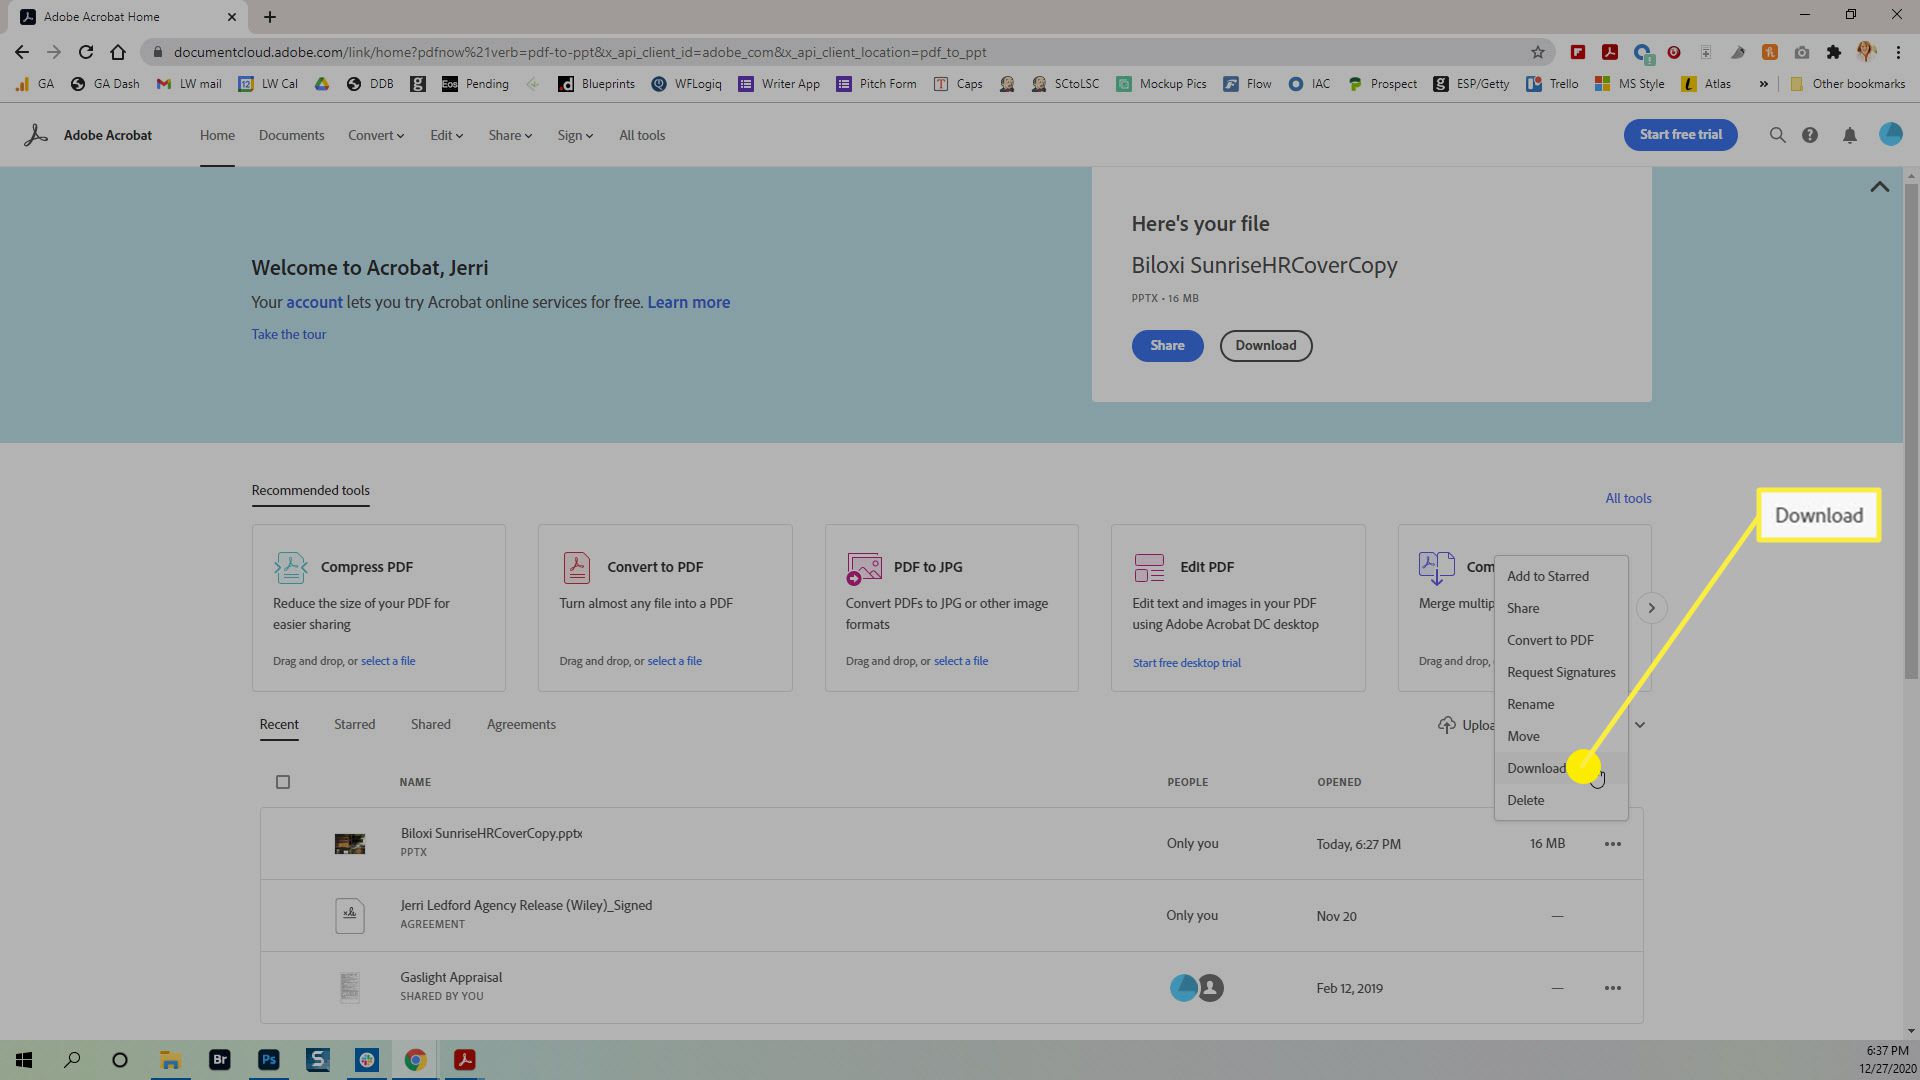Screen dimensions: 1920x1080
Task: Switch to the Starred tab
Action: (353, 723)
